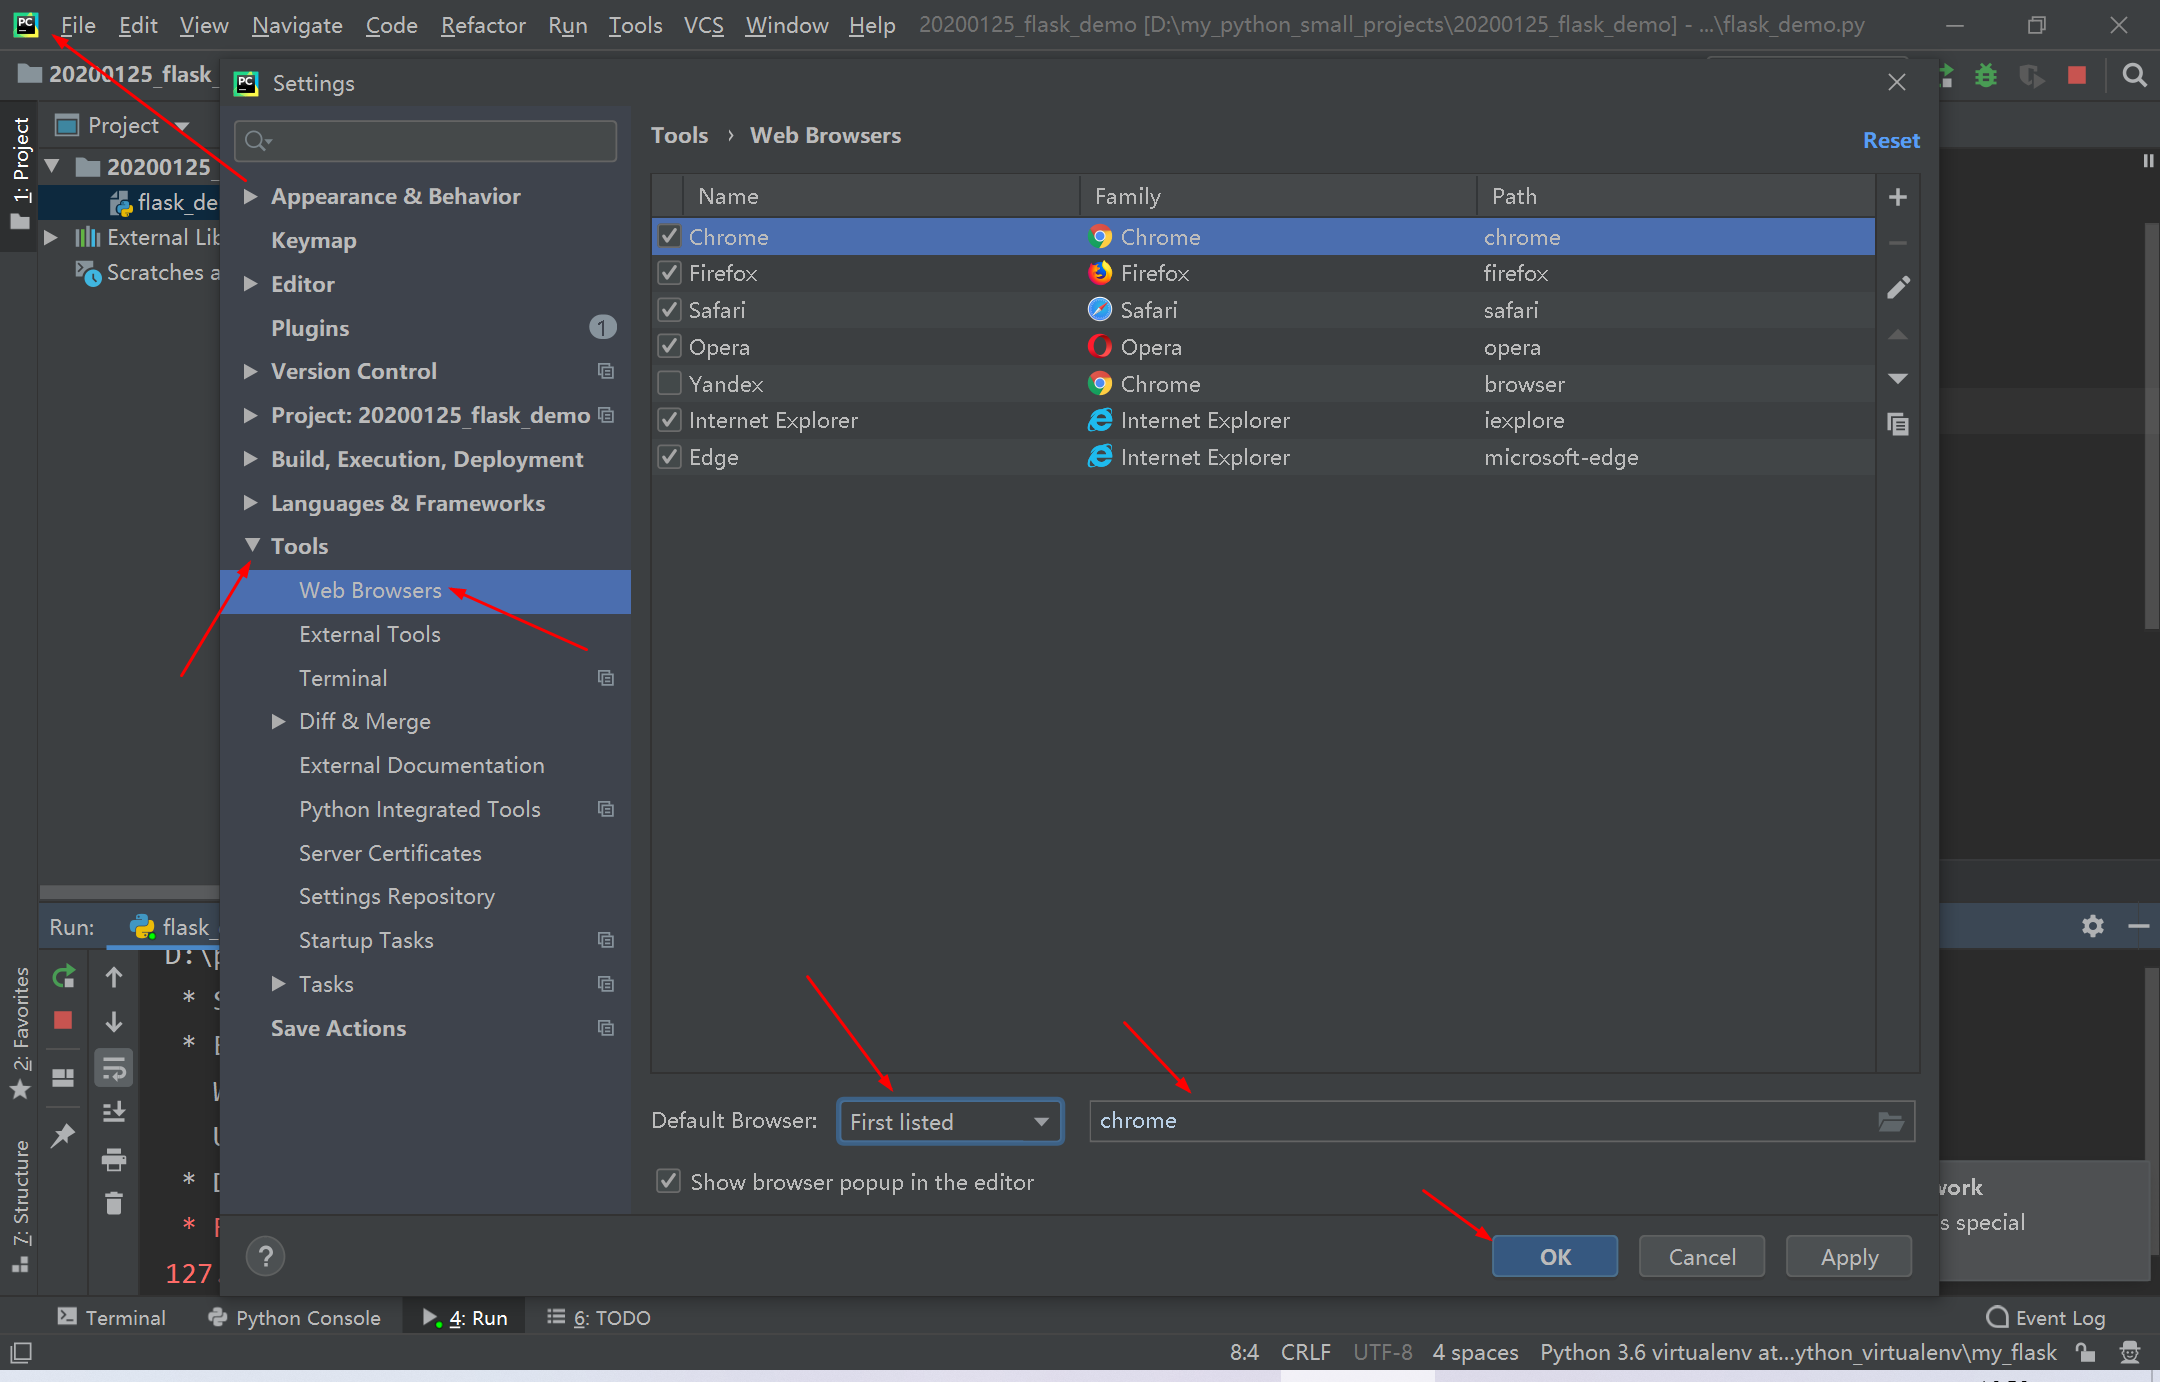Click the debug bug icon
The image size is (2160, 1382).
[x=1986, y=75]
